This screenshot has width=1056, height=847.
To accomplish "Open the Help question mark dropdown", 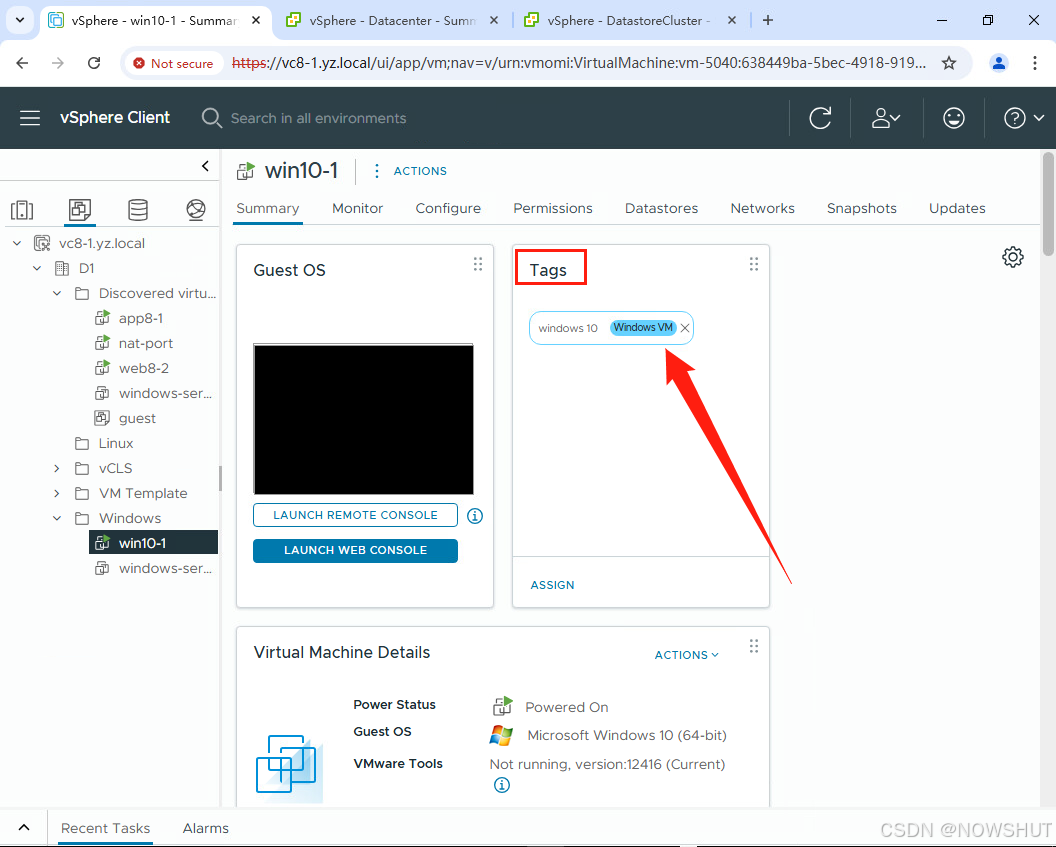I will tap(1024, 118).
